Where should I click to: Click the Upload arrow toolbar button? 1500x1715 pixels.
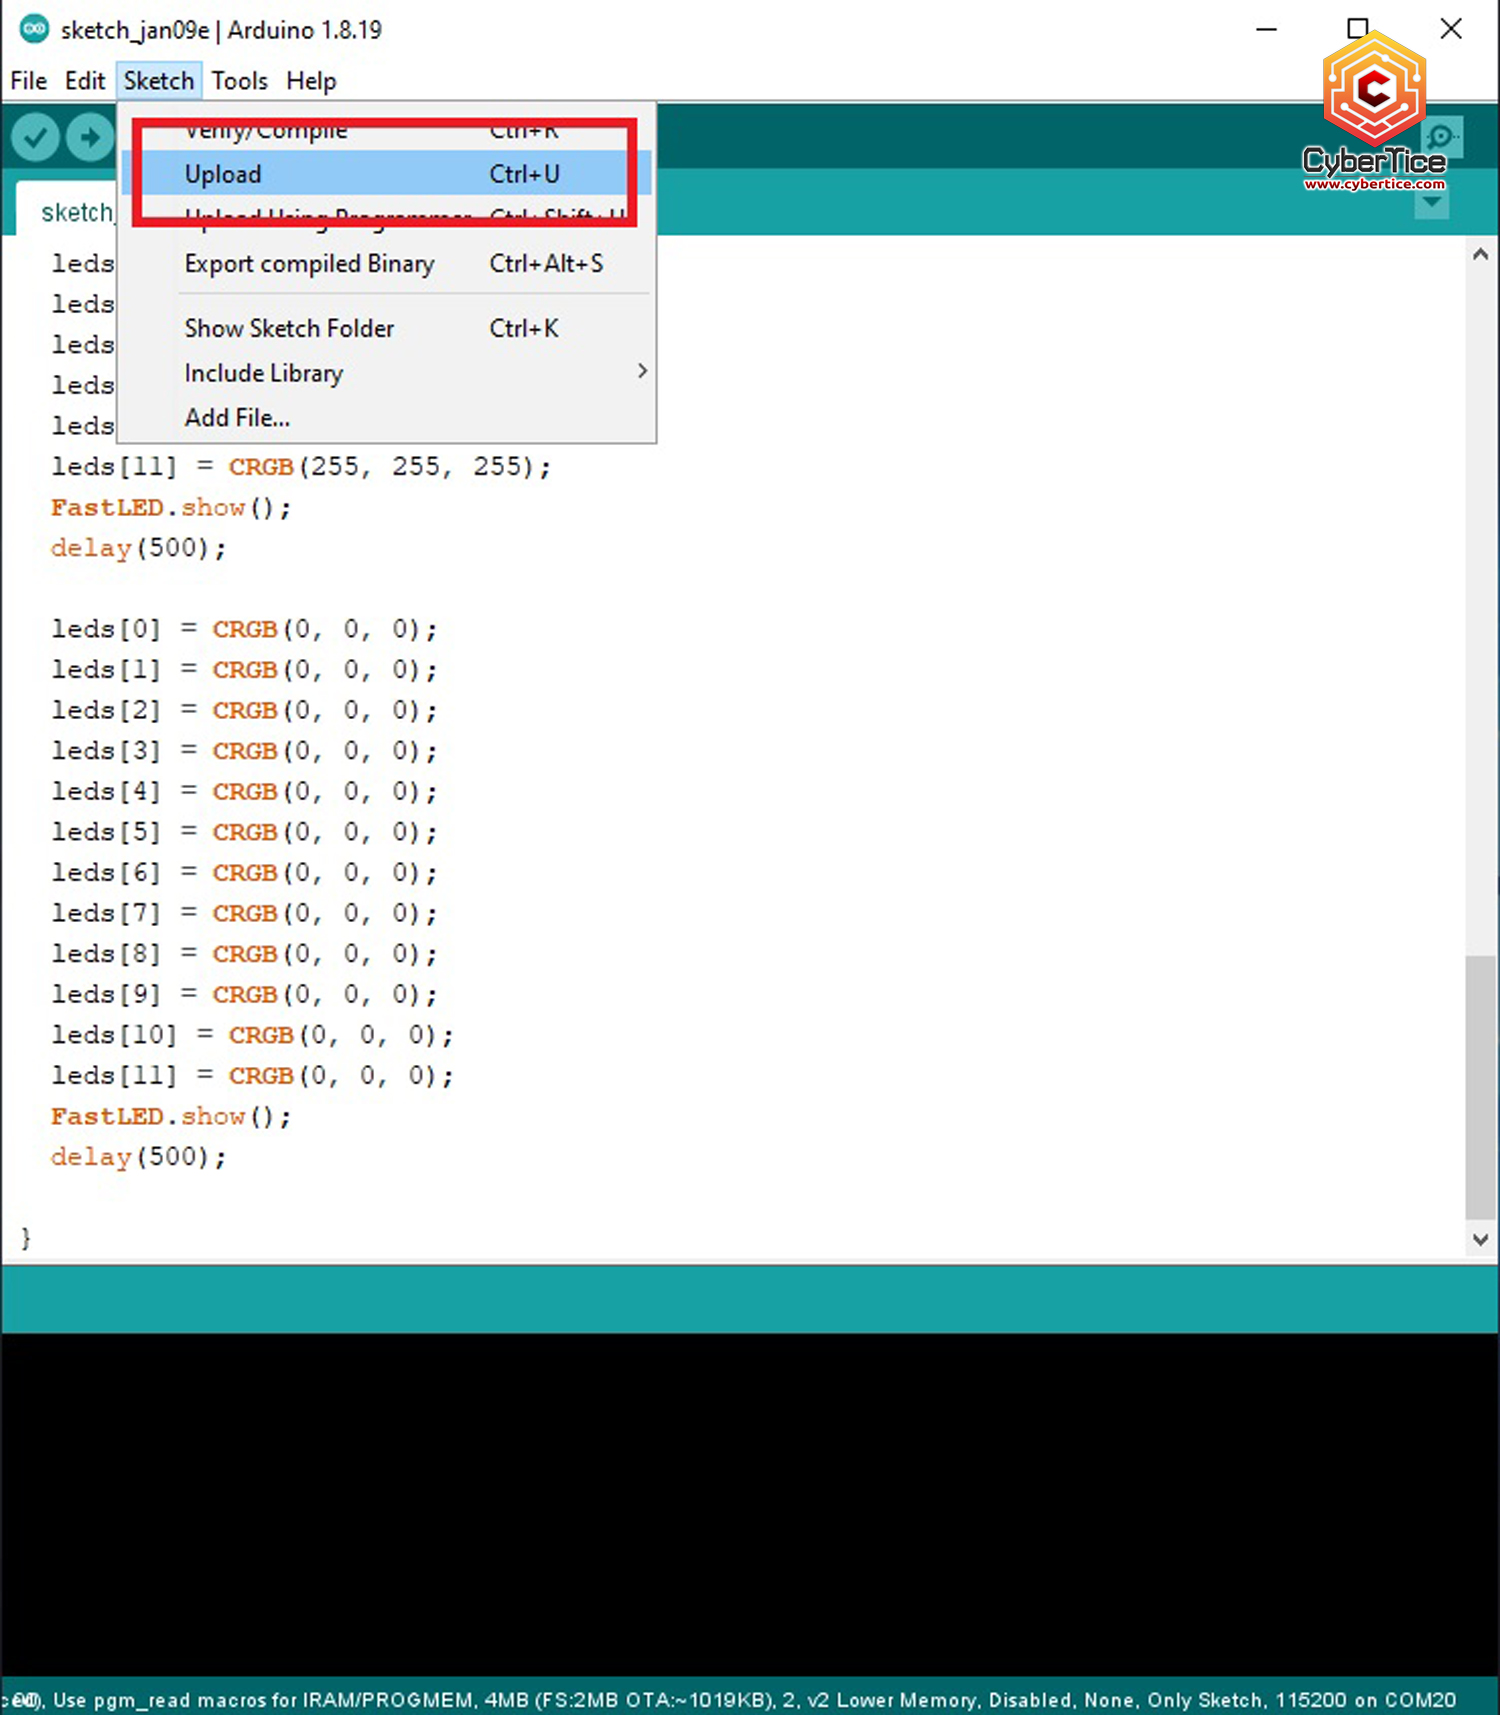point(90,137)
